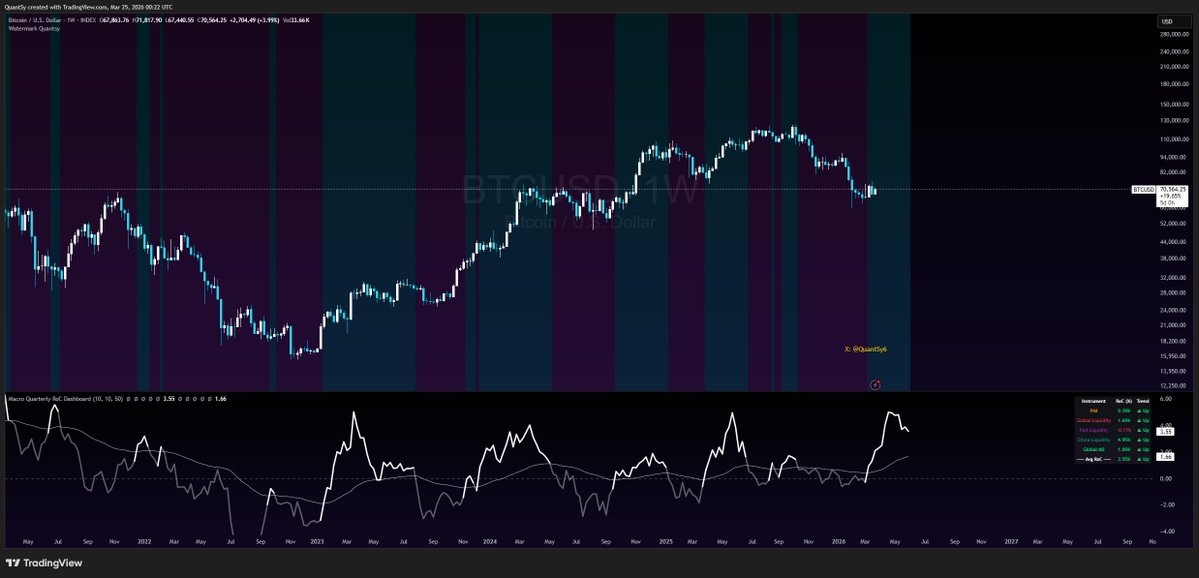Click the high price H71,817.90
The image size is (1199, 578).
pos(147,21)
